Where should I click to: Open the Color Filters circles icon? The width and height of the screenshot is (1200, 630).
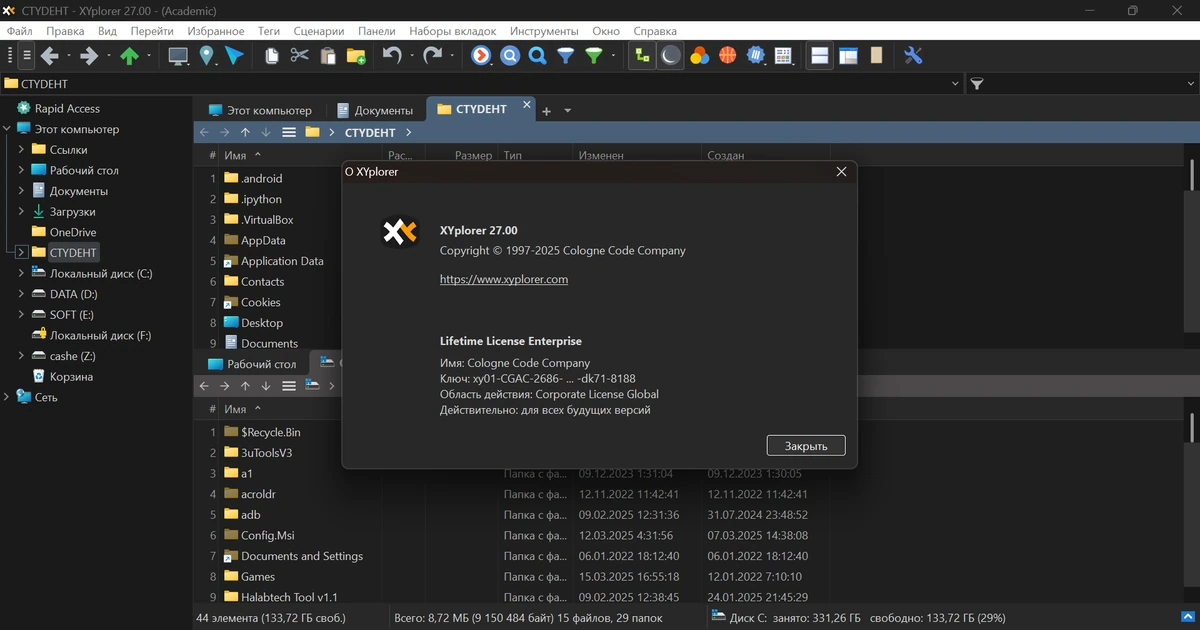699,56
